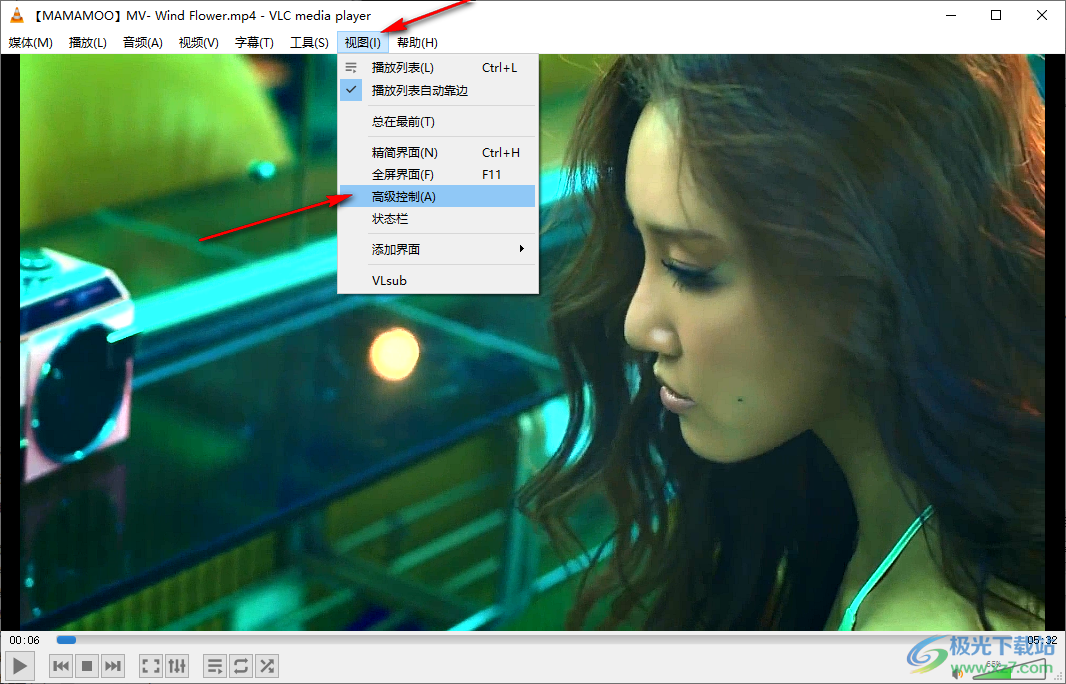This screenshot has height=684, width=1066.
Task: Enable 高级控制(A) advanced controls
Action: pos(438,196)
